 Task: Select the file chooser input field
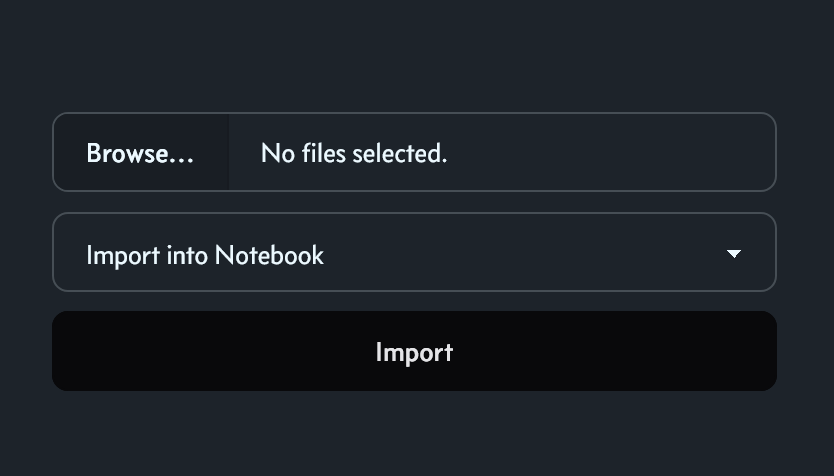pyautogui.click(x=414, y=152)
